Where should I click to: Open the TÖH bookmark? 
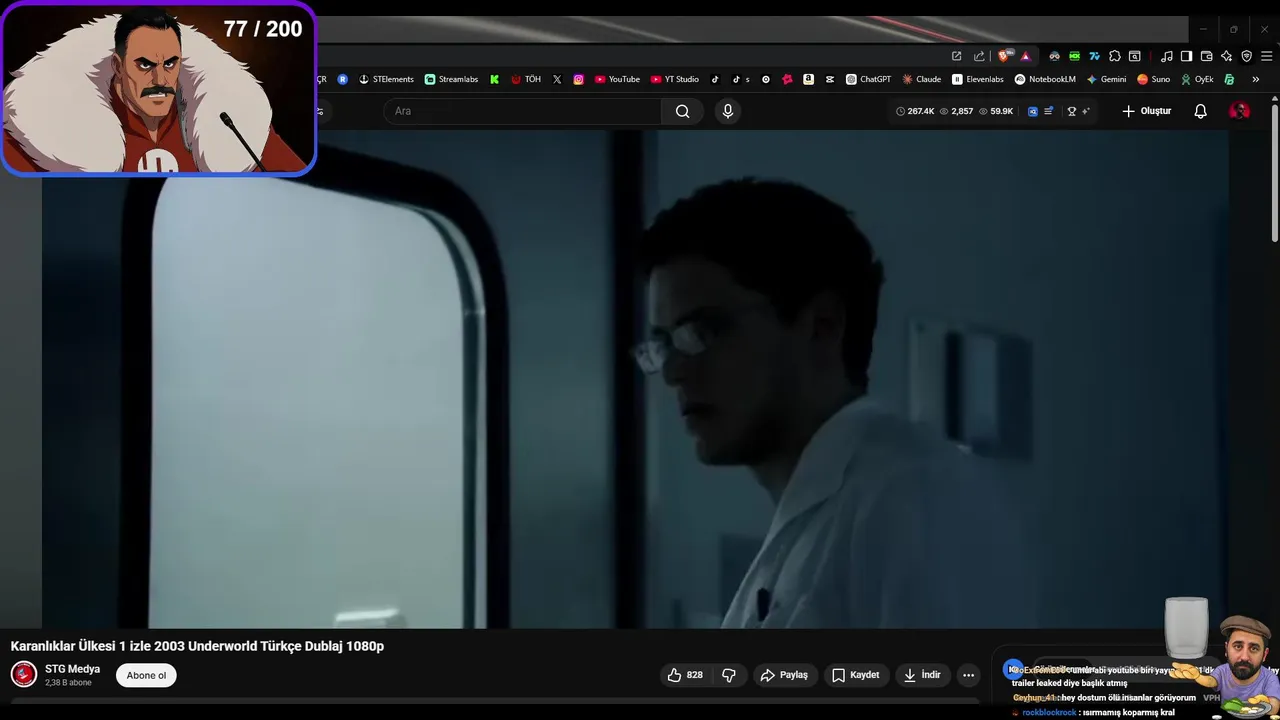click(526, 79)
